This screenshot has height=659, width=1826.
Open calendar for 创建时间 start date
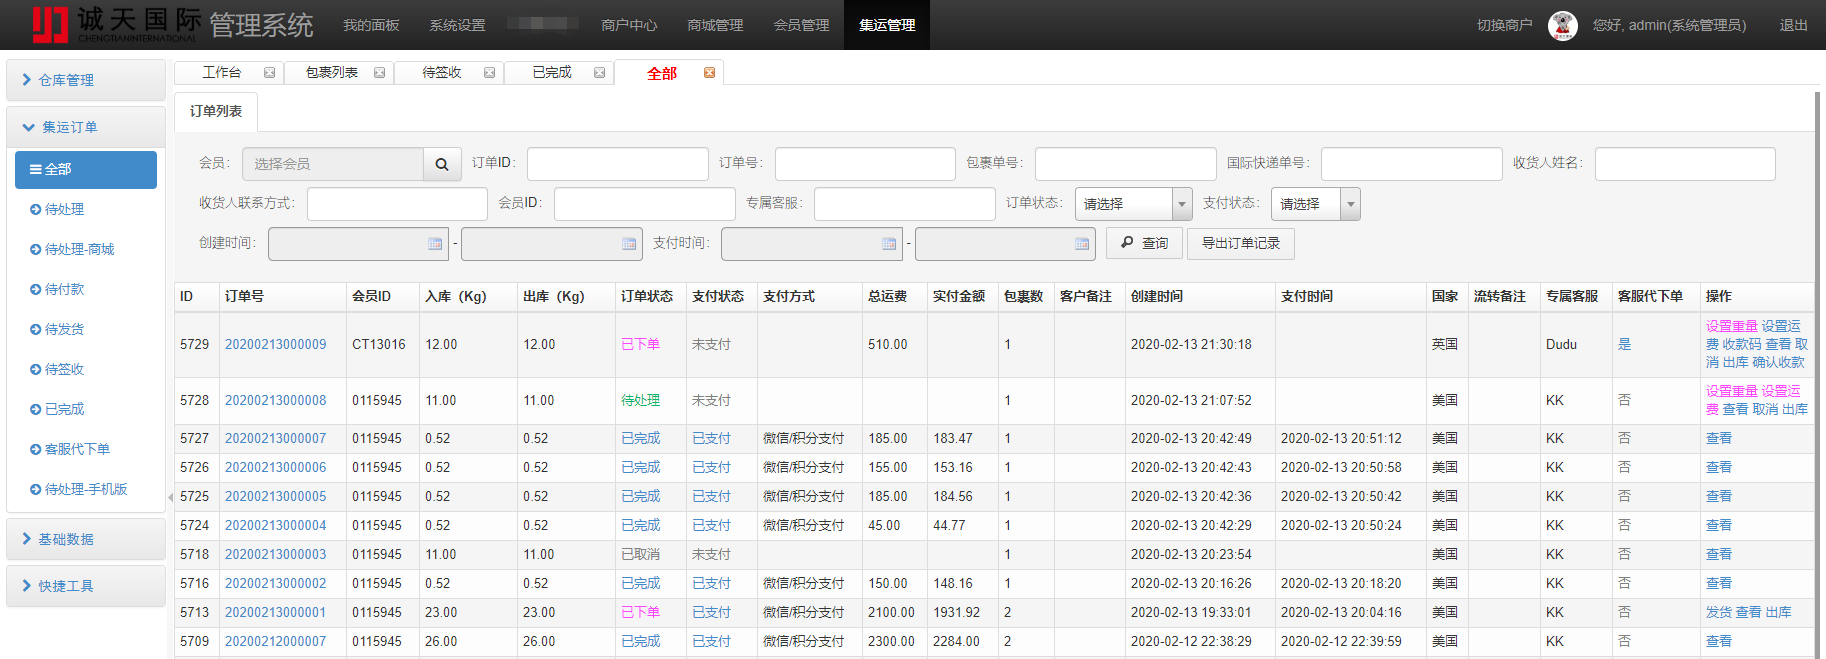coord(435,244)
